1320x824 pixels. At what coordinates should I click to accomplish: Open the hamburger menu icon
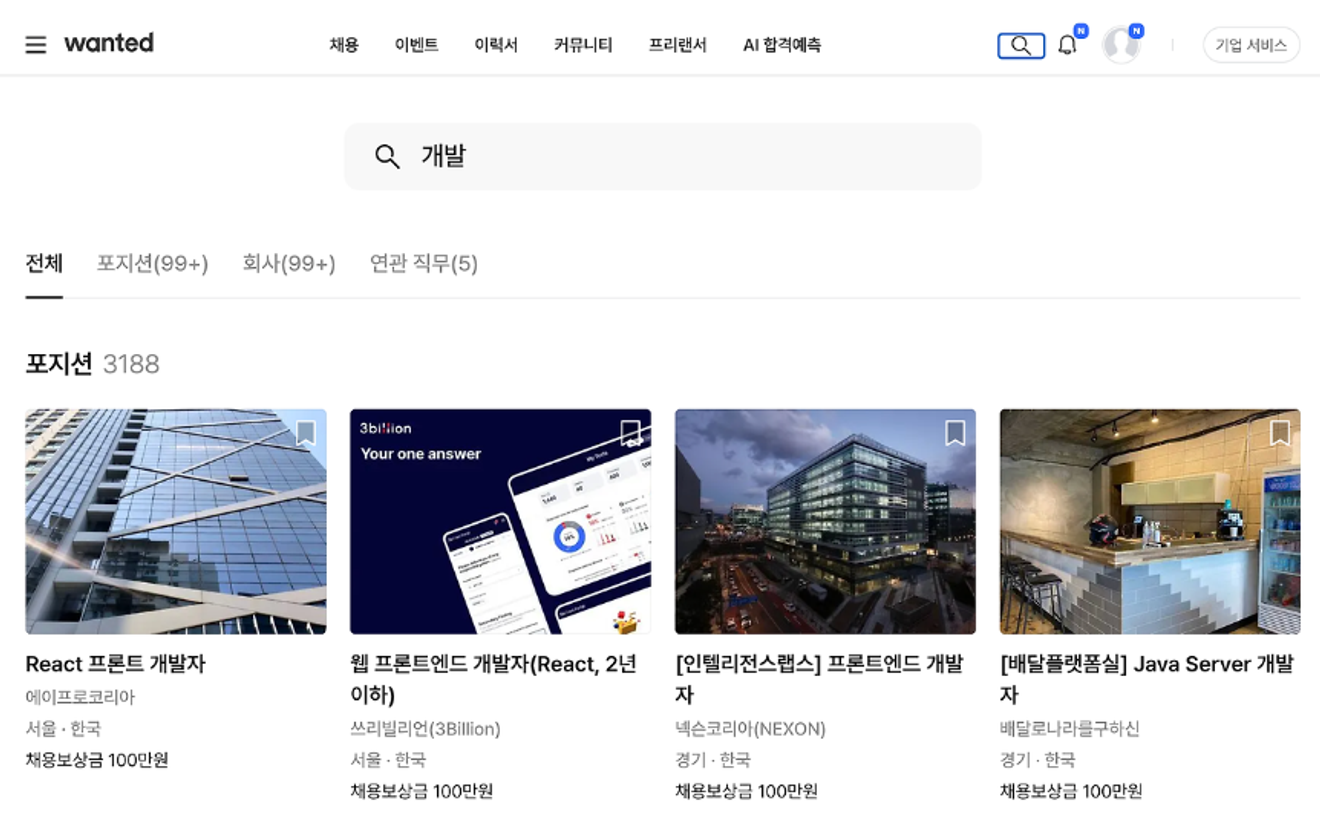pyautogui.click(x=36, y=45)
